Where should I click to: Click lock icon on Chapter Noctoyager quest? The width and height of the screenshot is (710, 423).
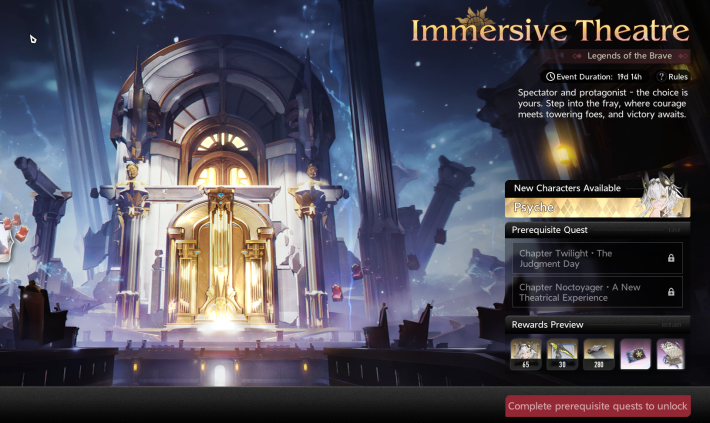(671, 292)
